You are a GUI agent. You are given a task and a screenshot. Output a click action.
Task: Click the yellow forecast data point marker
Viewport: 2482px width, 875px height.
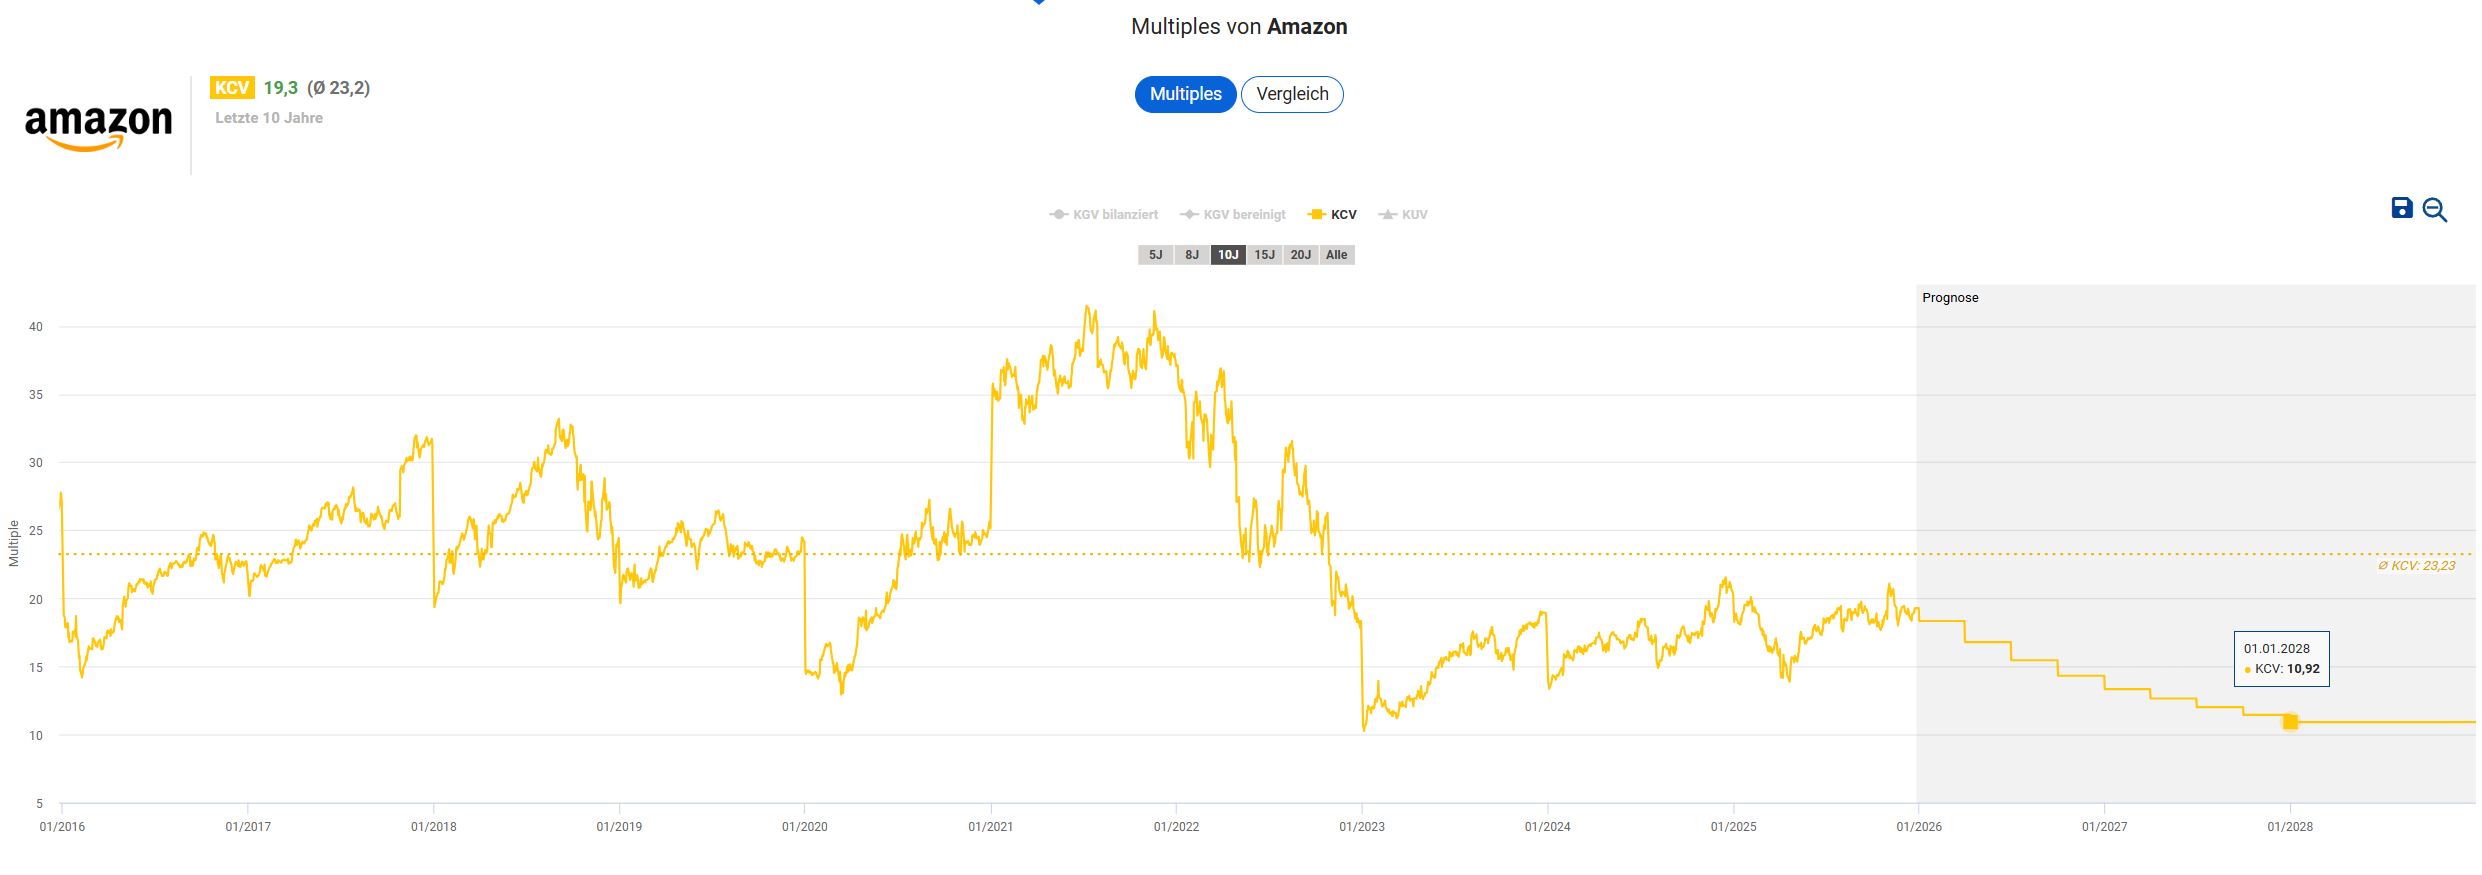(2290, 722)
